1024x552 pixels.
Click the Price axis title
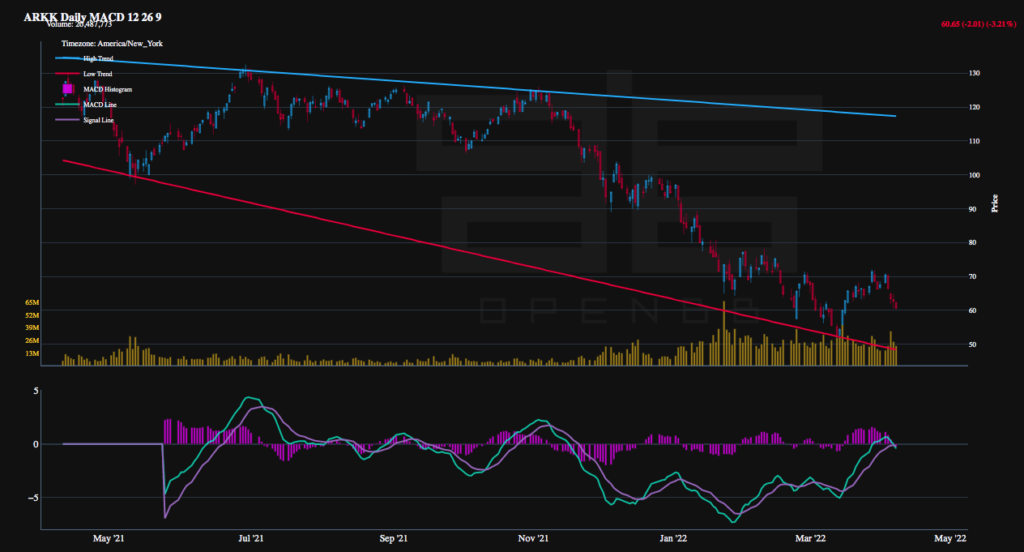994,204
